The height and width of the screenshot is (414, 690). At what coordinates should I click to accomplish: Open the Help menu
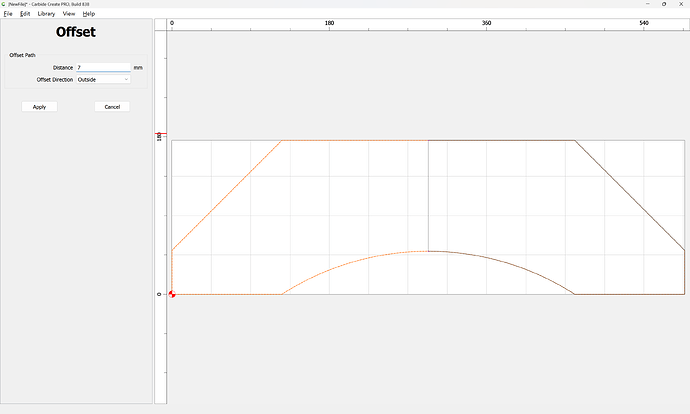pos(89,14)
